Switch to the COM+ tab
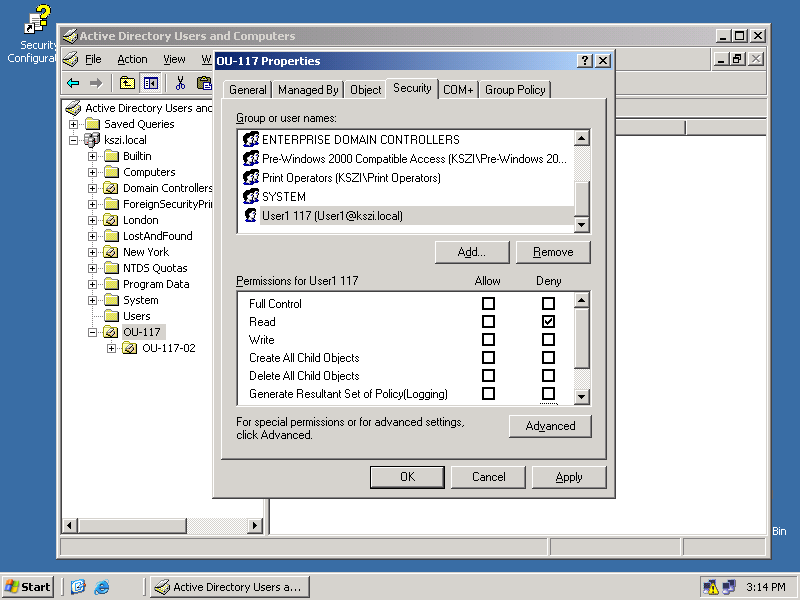Viewport: 800px width, 600px height. [458, 90]
